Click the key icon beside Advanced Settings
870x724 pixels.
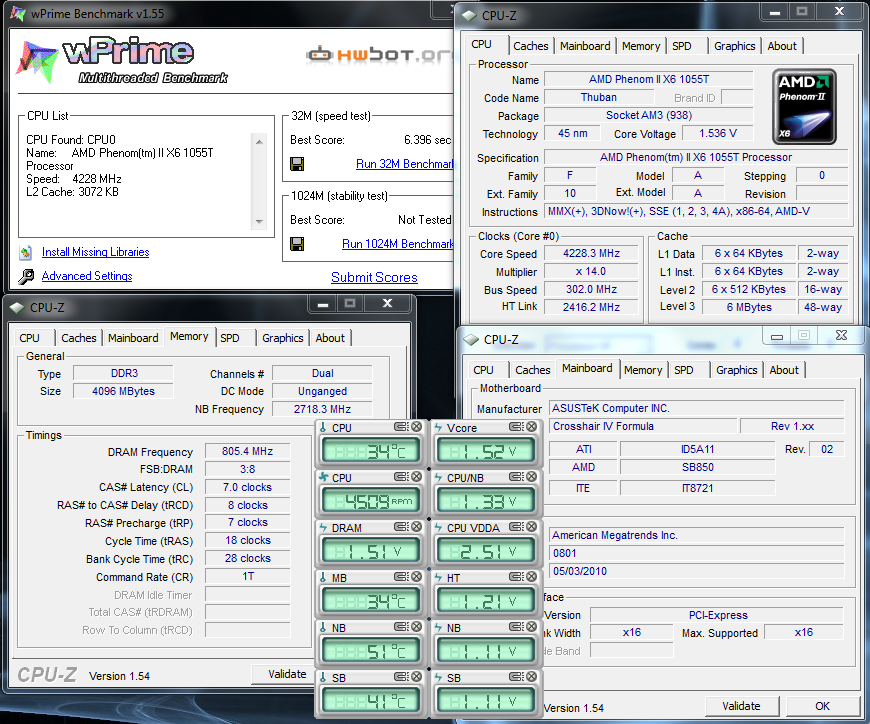coord(26,277)
